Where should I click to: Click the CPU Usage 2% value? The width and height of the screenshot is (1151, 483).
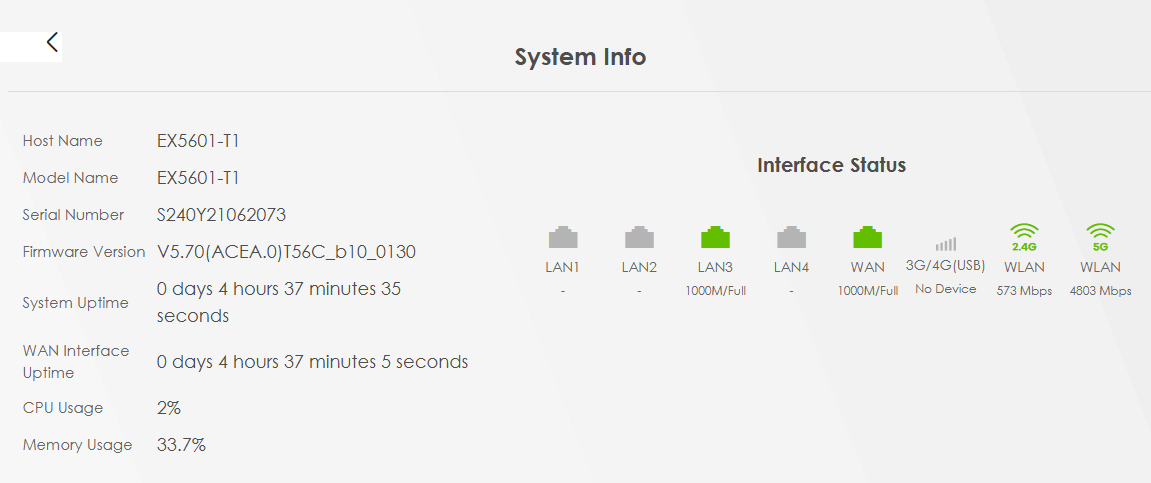[169, 408]
